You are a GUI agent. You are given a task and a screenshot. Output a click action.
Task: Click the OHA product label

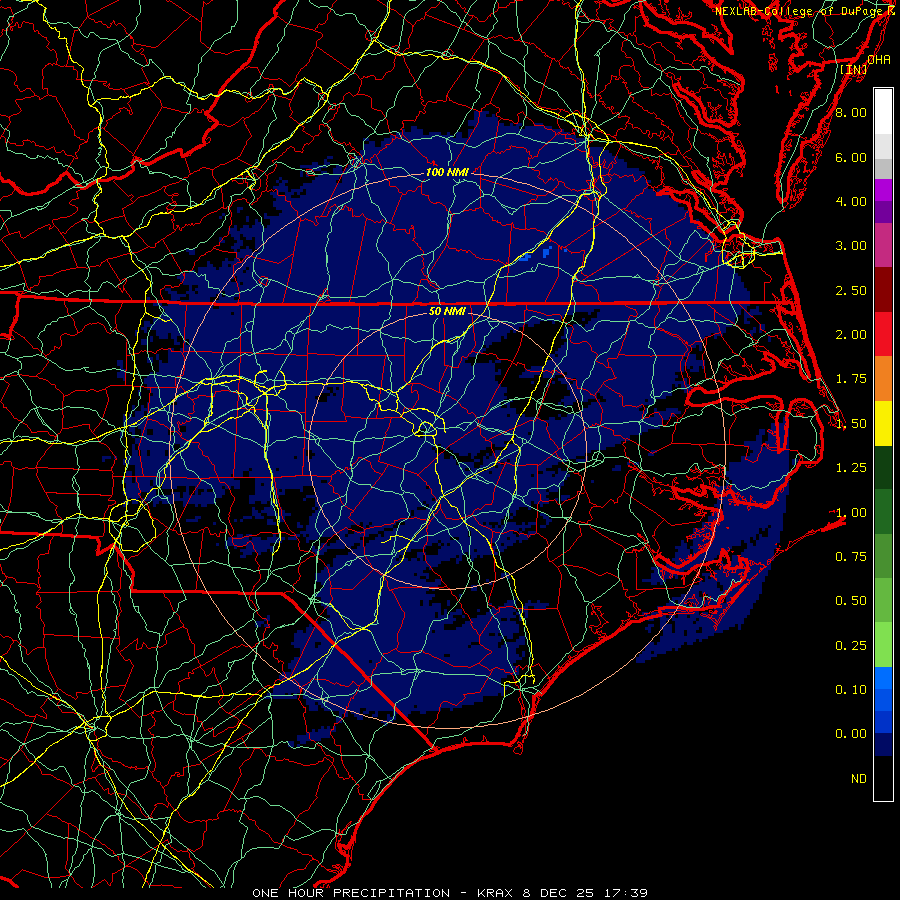tap(879, 59)
